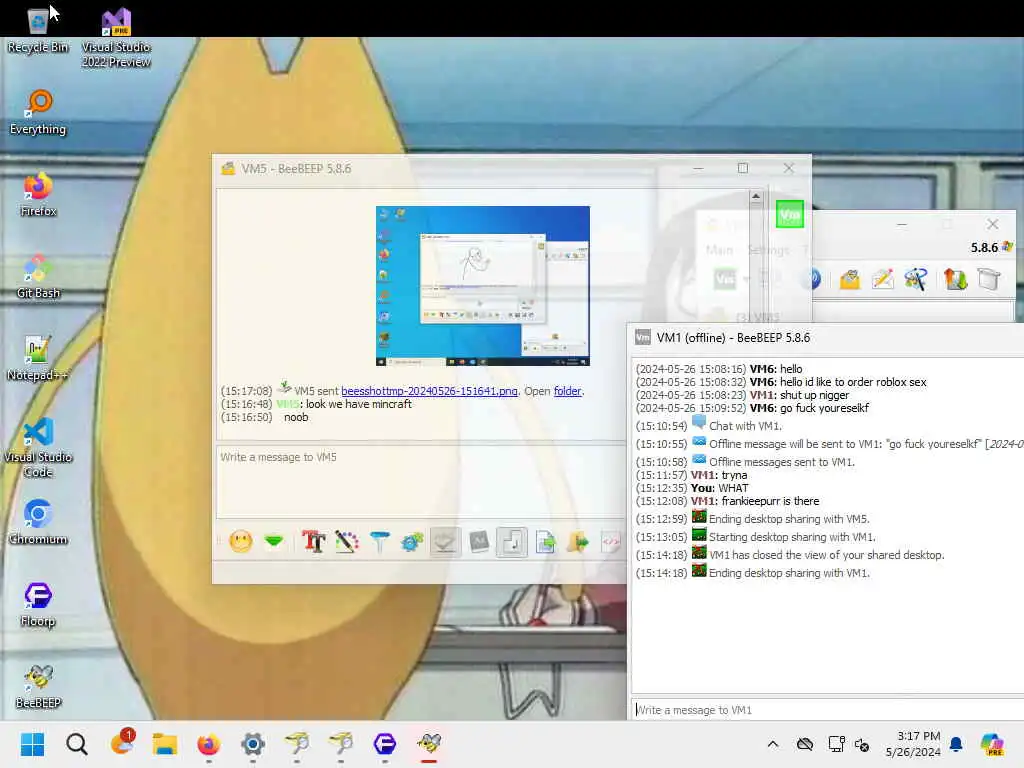
Task: Change chat font with the red TT icon
Action: 313,541
